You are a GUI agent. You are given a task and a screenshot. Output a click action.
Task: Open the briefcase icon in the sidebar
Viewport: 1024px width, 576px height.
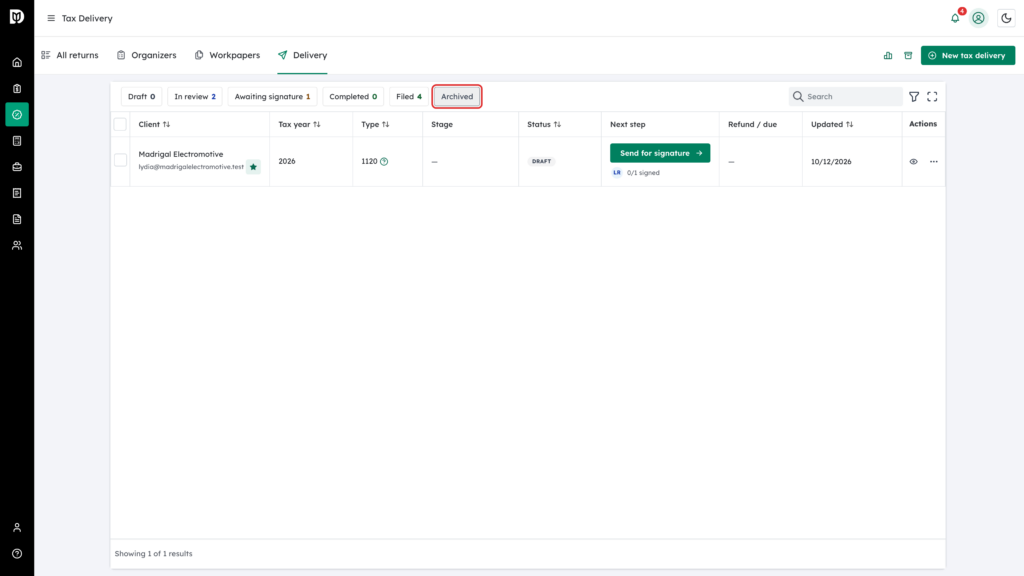click(17, 167)
